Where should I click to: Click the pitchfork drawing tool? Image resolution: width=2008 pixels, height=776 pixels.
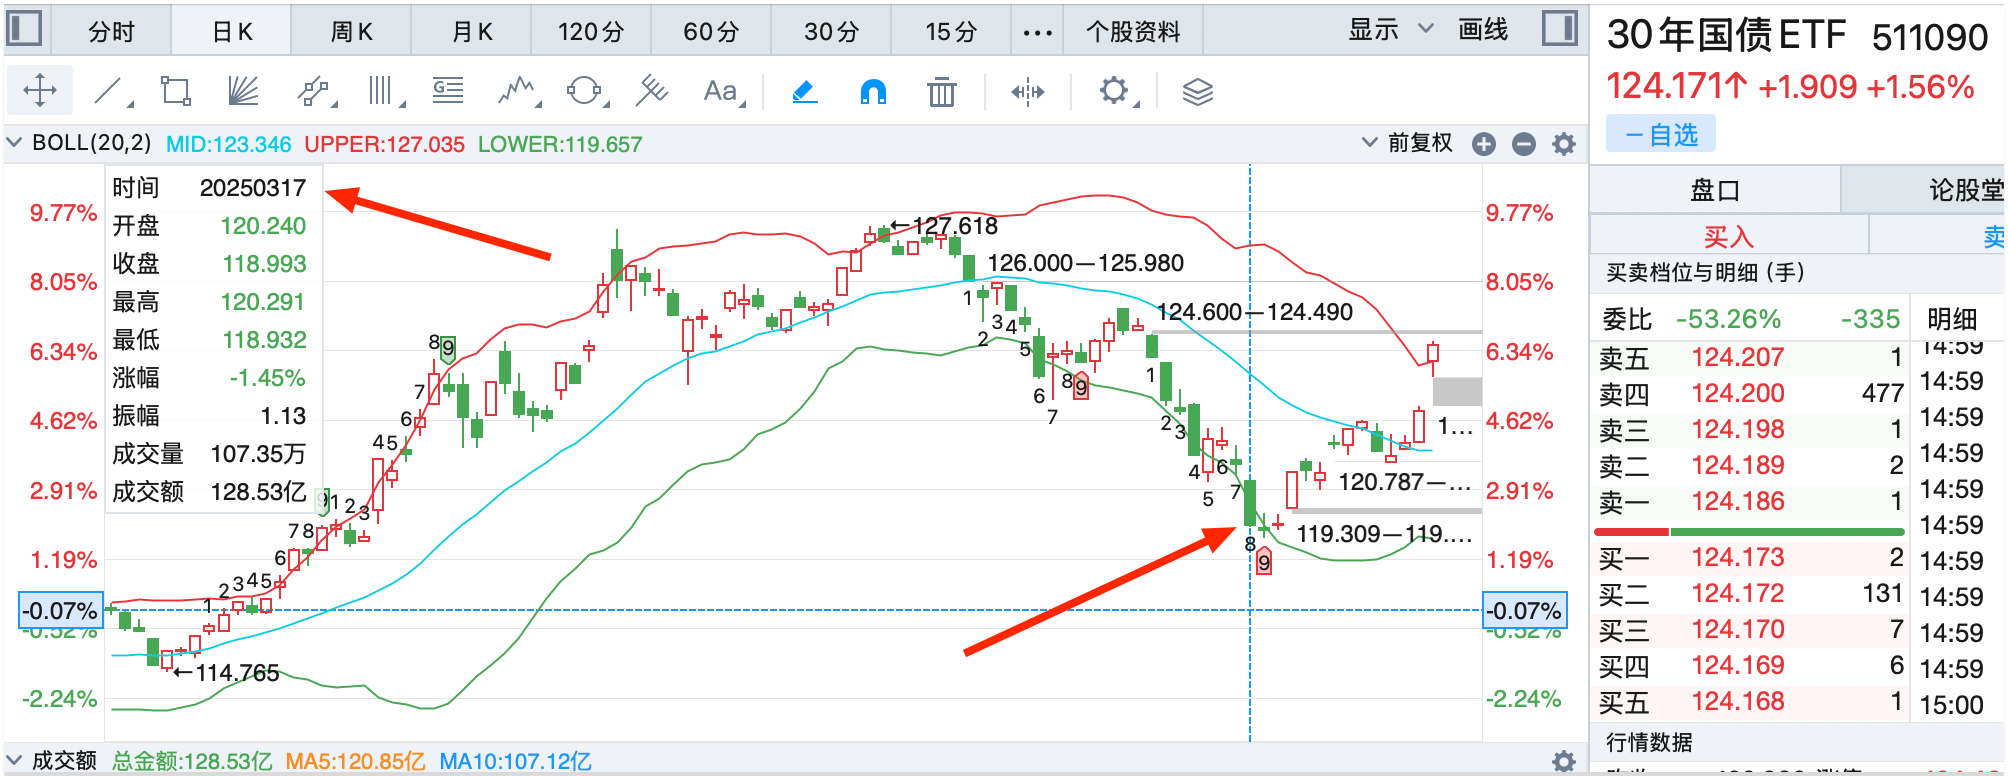651,92
